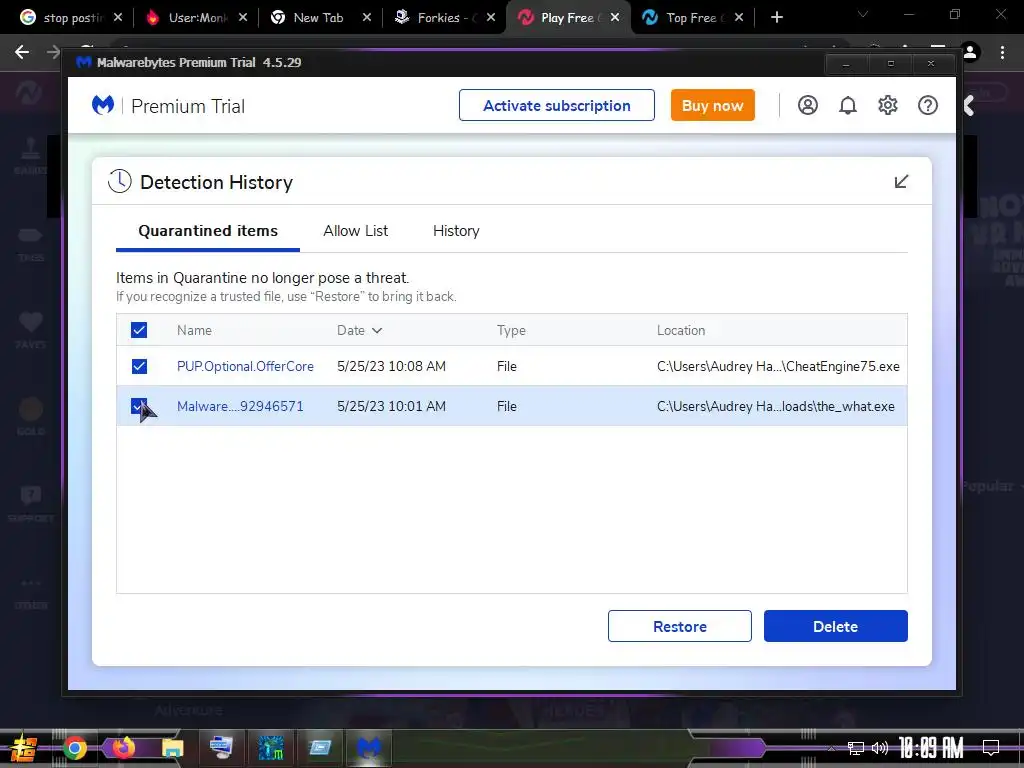Click the 5/25/23 10:01 AM date cell
The width and height of the screenshot is (1024, 768).
391,406
